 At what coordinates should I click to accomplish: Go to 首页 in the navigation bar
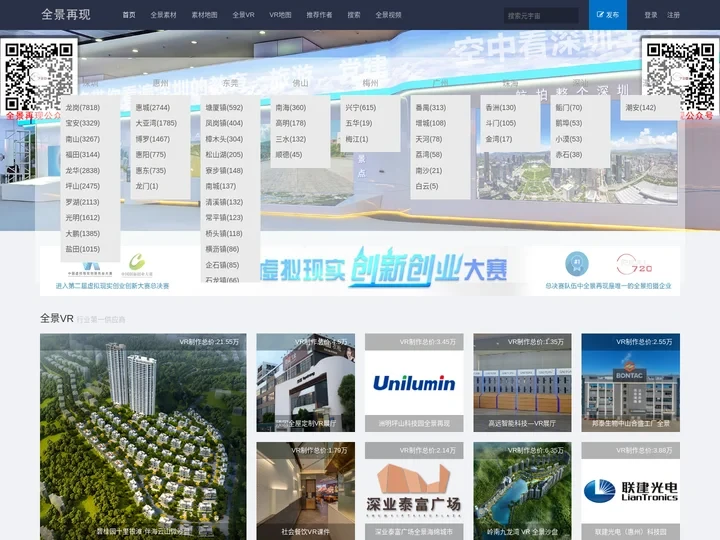pyautogui.click(x=129, y=15)
